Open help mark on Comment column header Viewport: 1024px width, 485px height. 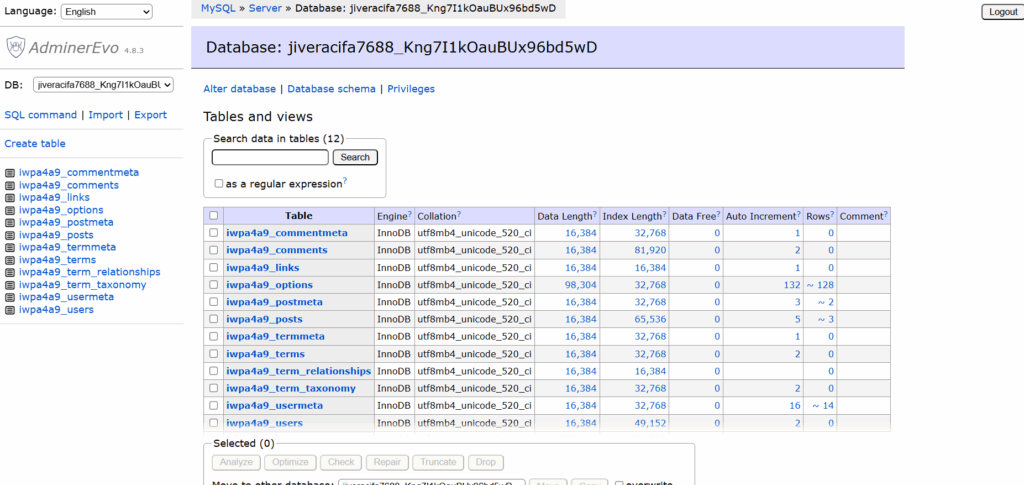pyautogui.click(x=887, y=215)
